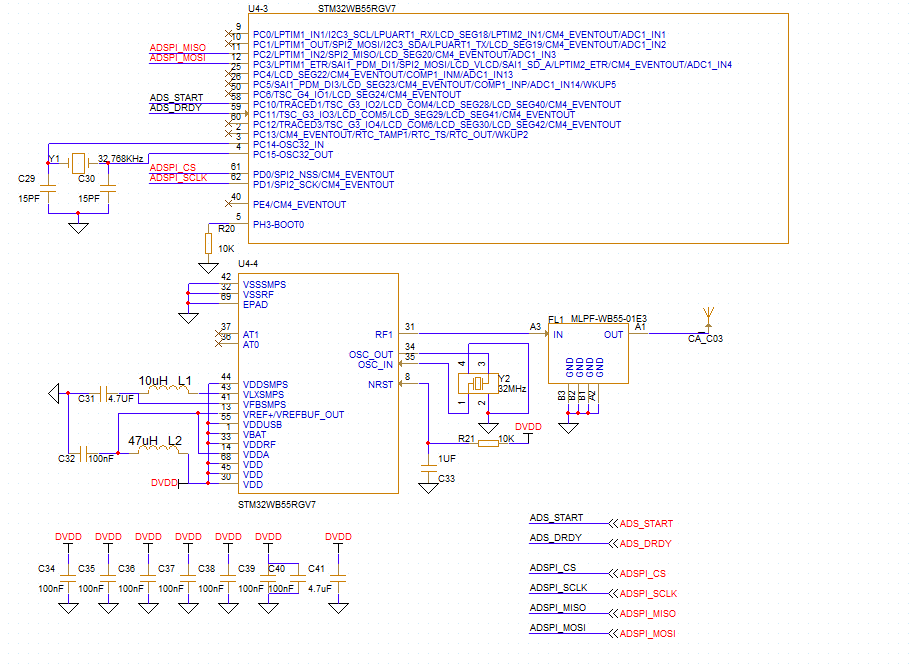
Task: Select capacitor C33 1UF symbol
Action: pyautogui.click(x=429, y=469)
